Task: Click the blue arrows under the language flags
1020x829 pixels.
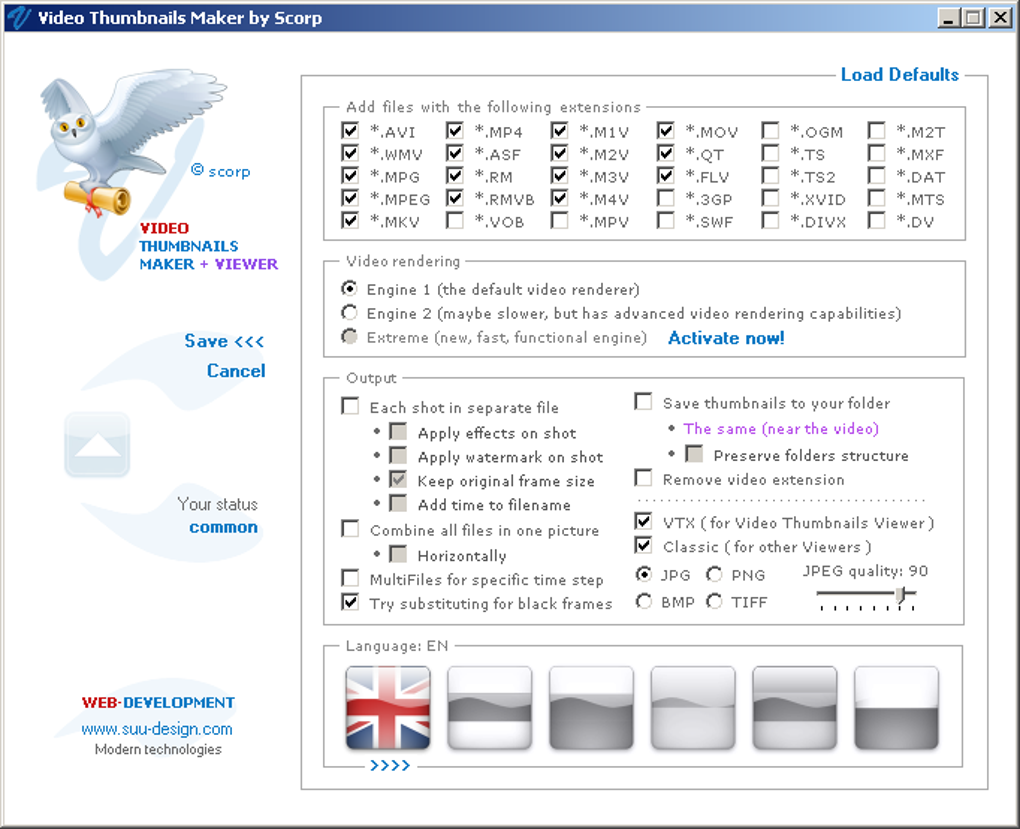Action: pos(390,766)
